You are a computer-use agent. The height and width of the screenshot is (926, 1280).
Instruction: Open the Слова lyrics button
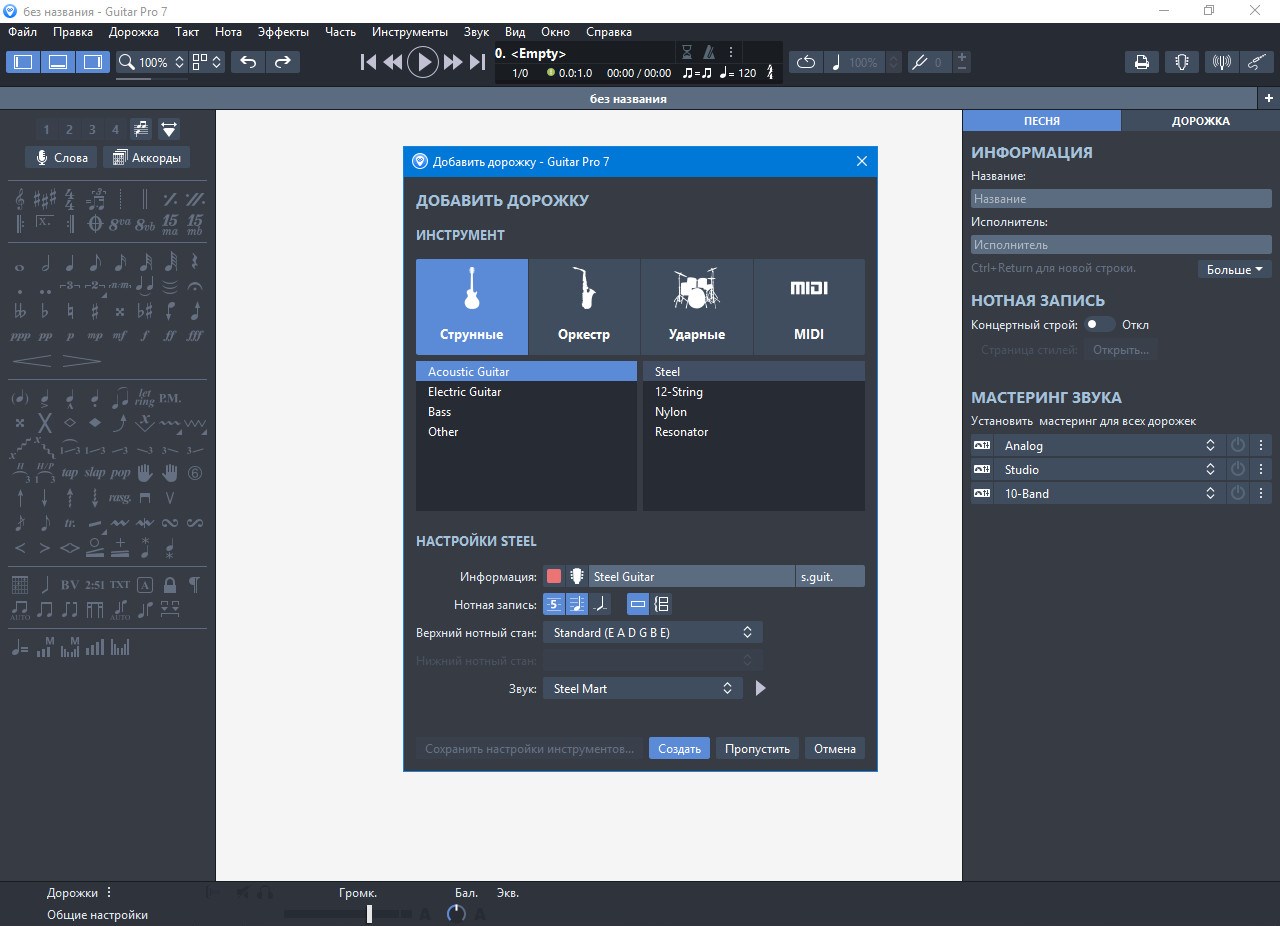(x=62, y=157)
